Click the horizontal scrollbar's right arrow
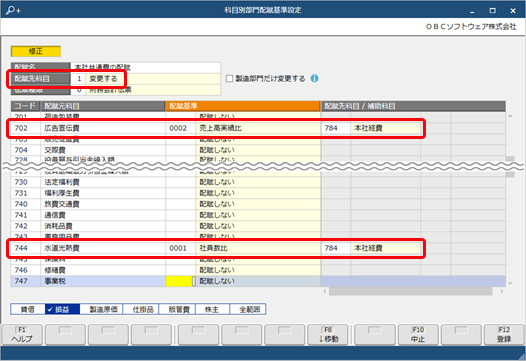This screenshot has width=526, height=361. point(502,291)
